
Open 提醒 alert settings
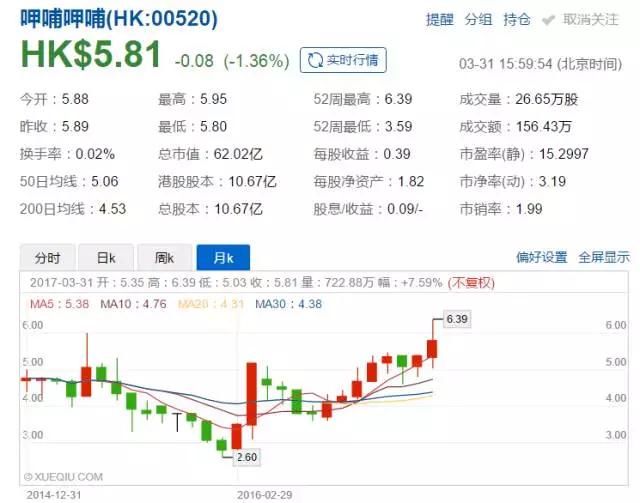pyautogui.click(x=440, y=19)
